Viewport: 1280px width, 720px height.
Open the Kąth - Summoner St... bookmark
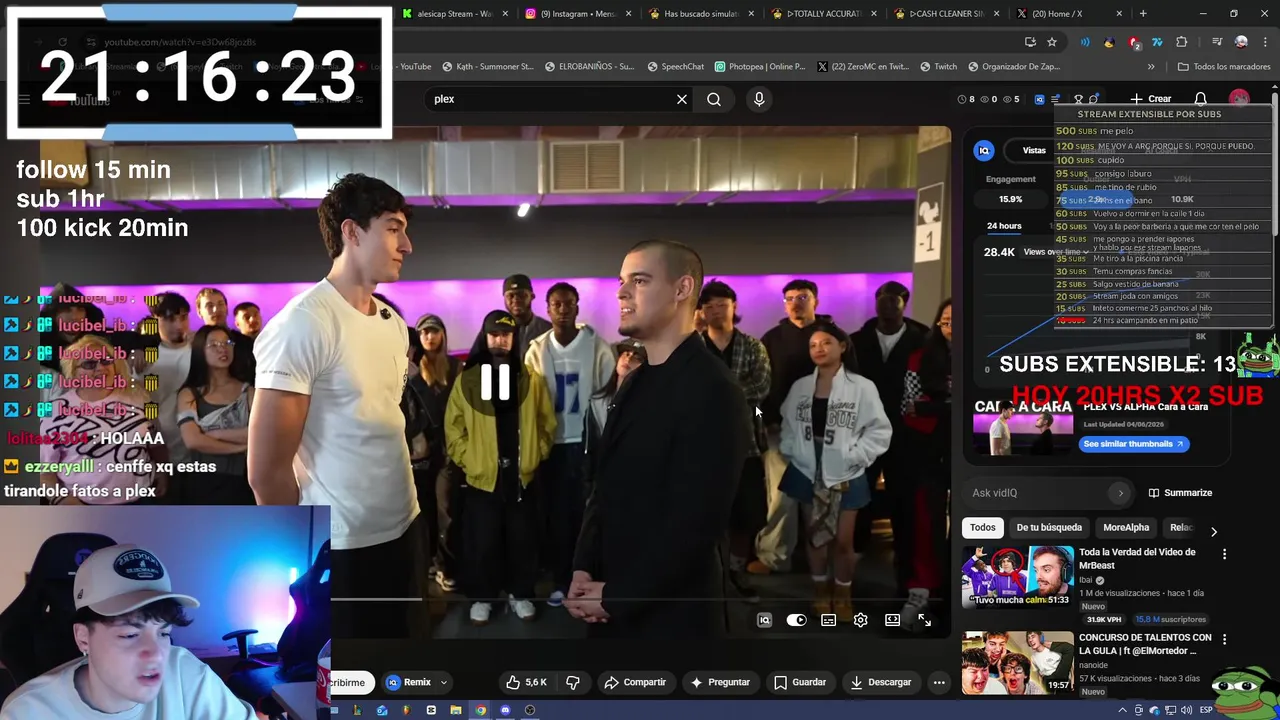pyautogui.click(x=488, y=66)
